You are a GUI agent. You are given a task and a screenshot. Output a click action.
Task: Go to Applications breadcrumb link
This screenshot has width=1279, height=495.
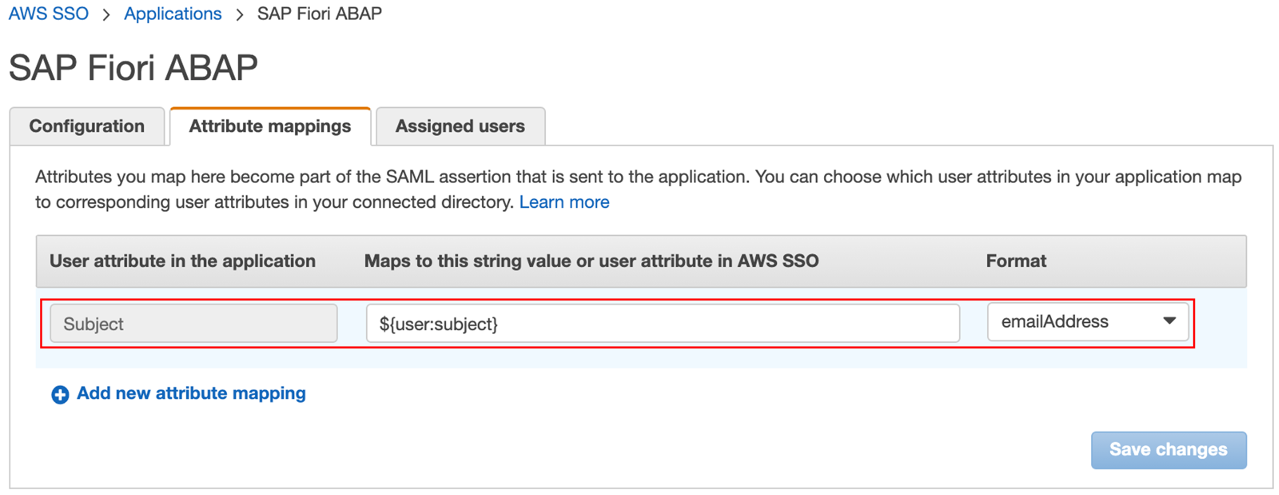pos(173,14)
